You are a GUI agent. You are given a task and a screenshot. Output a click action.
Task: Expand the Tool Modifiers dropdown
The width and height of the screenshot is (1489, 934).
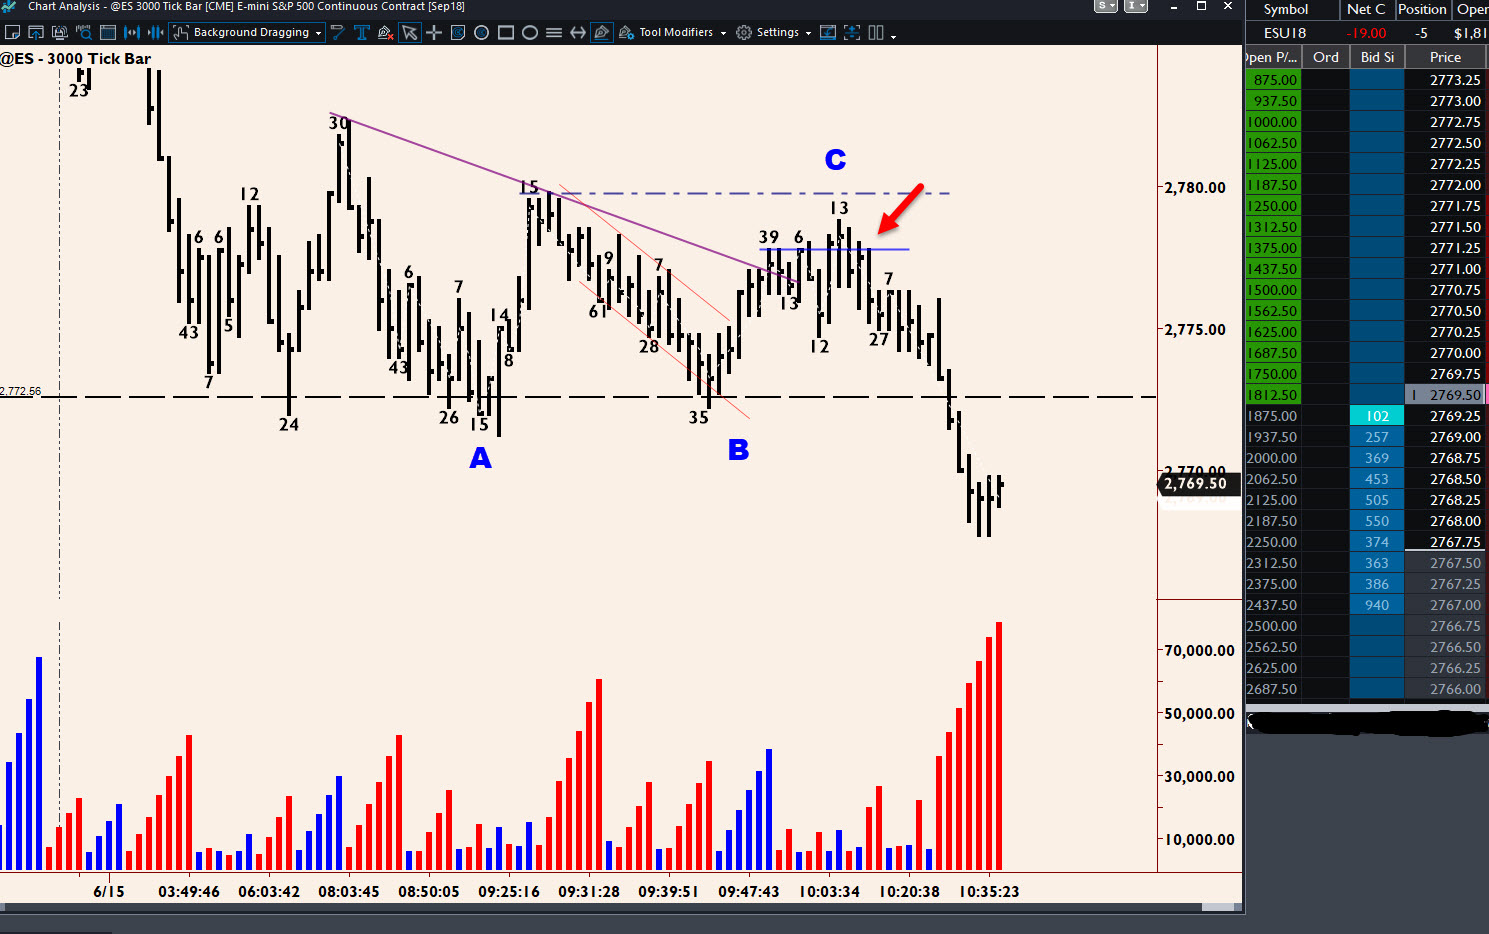coord(673,33)
